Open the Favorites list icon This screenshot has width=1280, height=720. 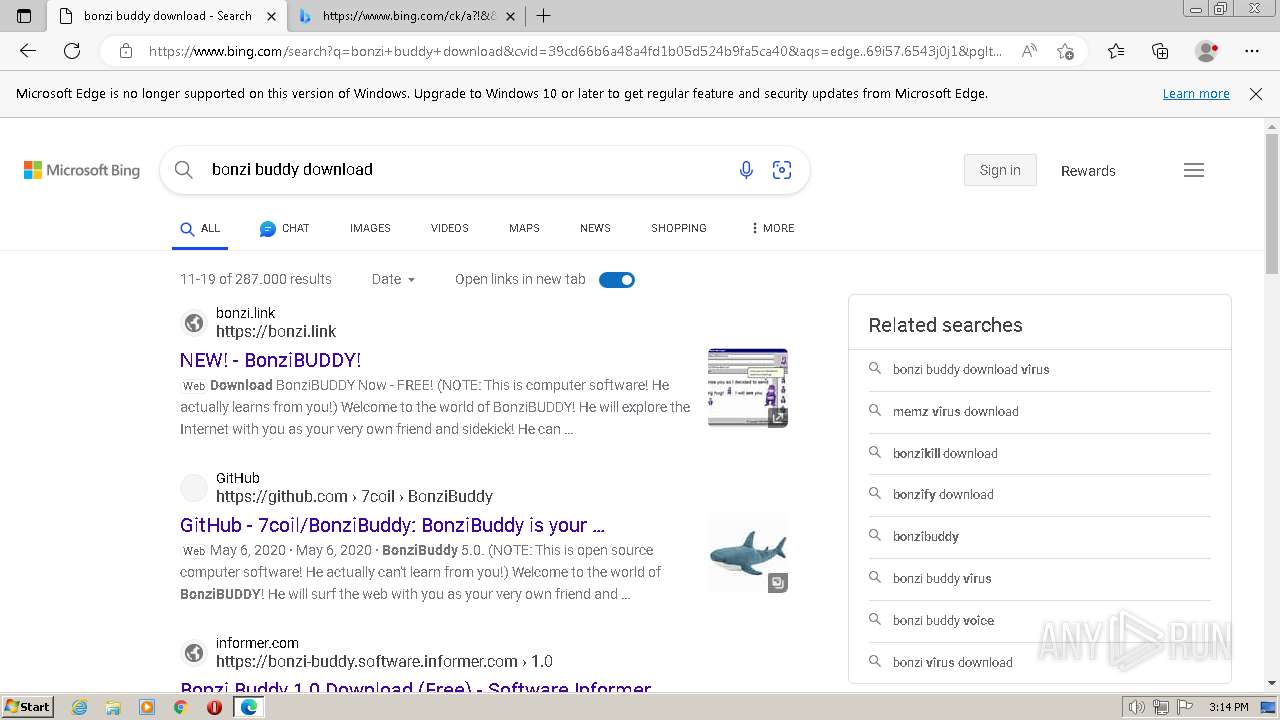[1116, 51]
